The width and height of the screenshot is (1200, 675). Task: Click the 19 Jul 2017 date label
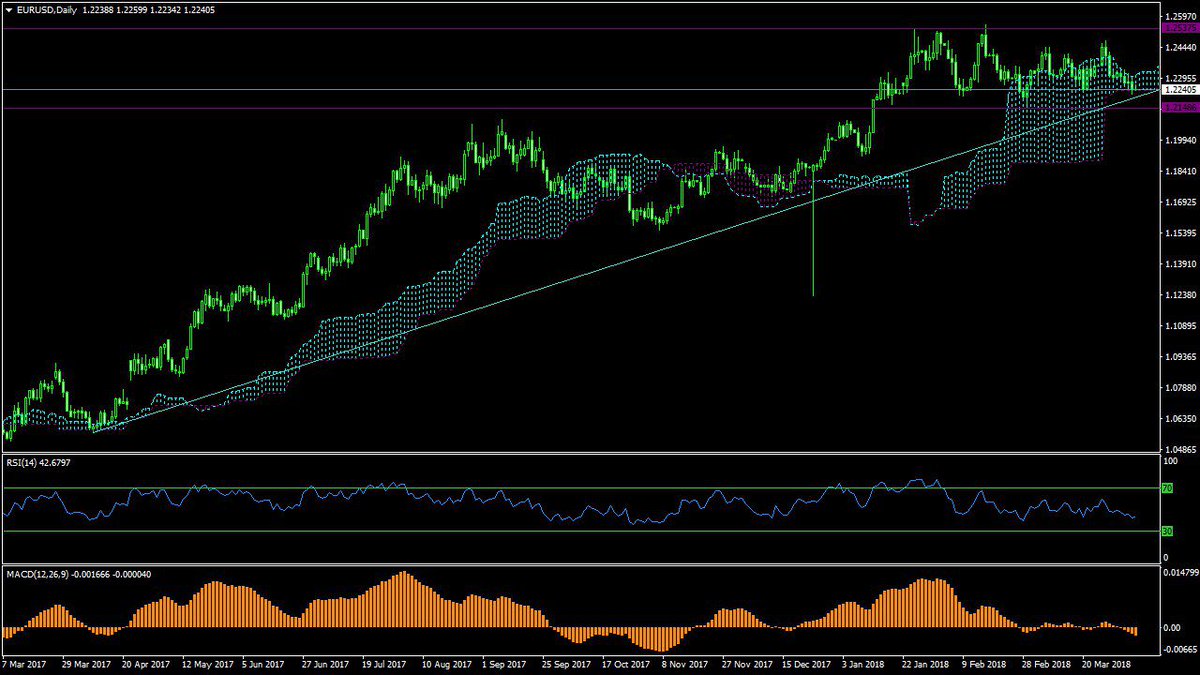point(385,663)
